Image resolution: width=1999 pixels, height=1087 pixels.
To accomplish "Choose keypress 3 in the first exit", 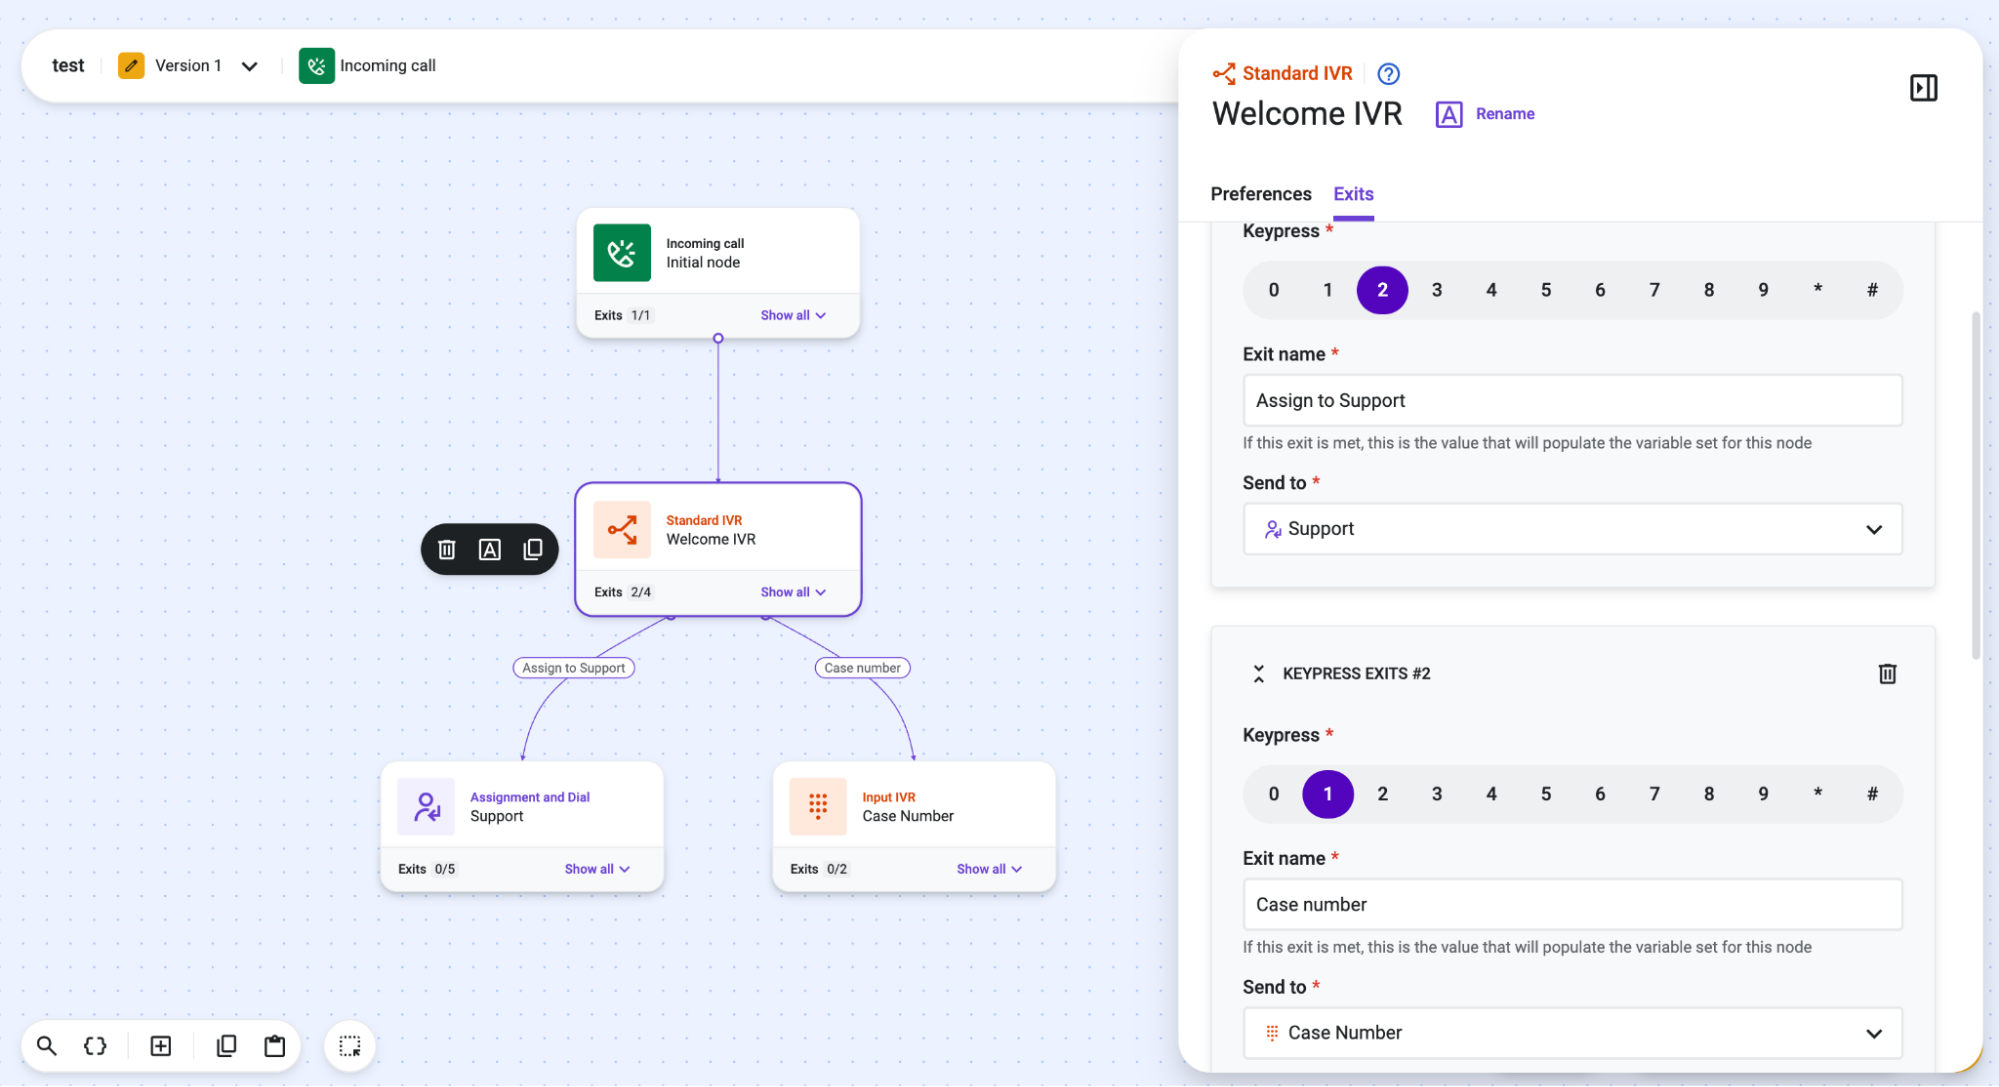I will click(x=1437, y=290).
